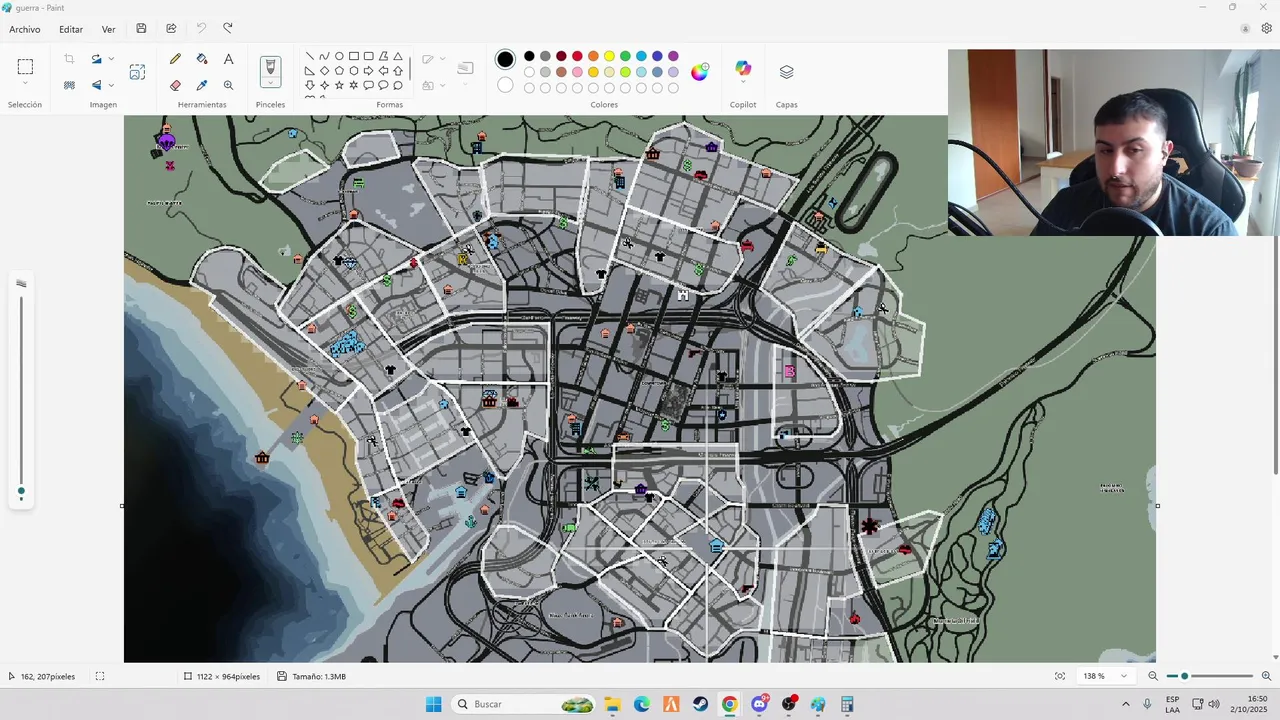
Task: Click the zoom in plus button
Action: click(1266, 676)
